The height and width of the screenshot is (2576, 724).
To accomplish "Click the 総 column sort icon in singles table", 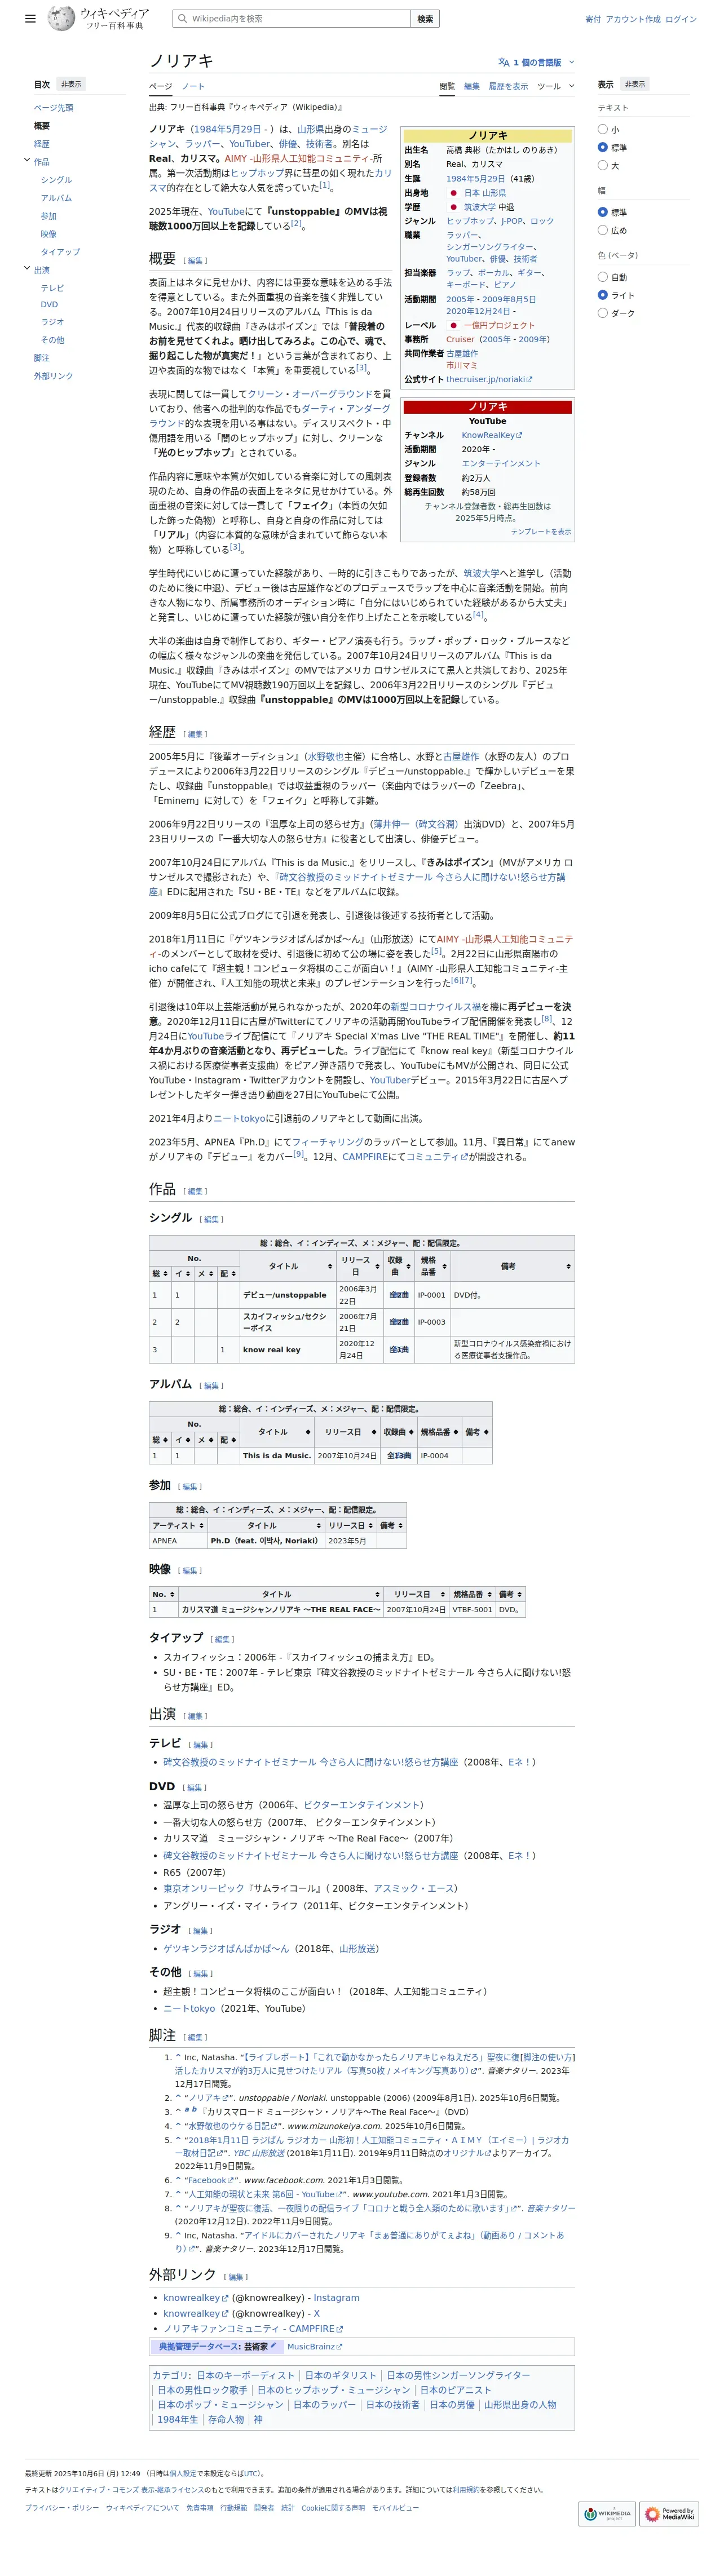I will (x=167, y=1274).
